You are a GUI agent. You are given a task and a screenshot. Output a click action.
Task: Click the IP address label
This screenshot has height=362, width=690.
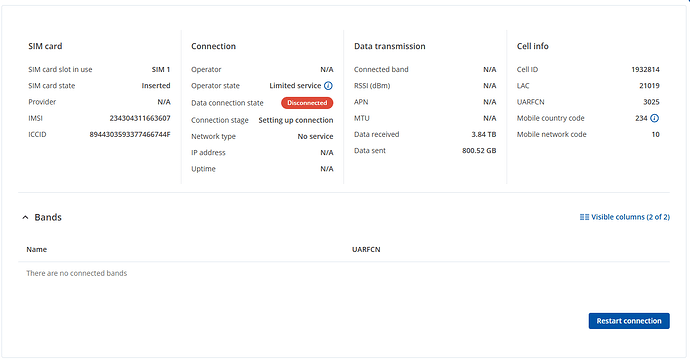pyautogui.click(x=208, y=153)
